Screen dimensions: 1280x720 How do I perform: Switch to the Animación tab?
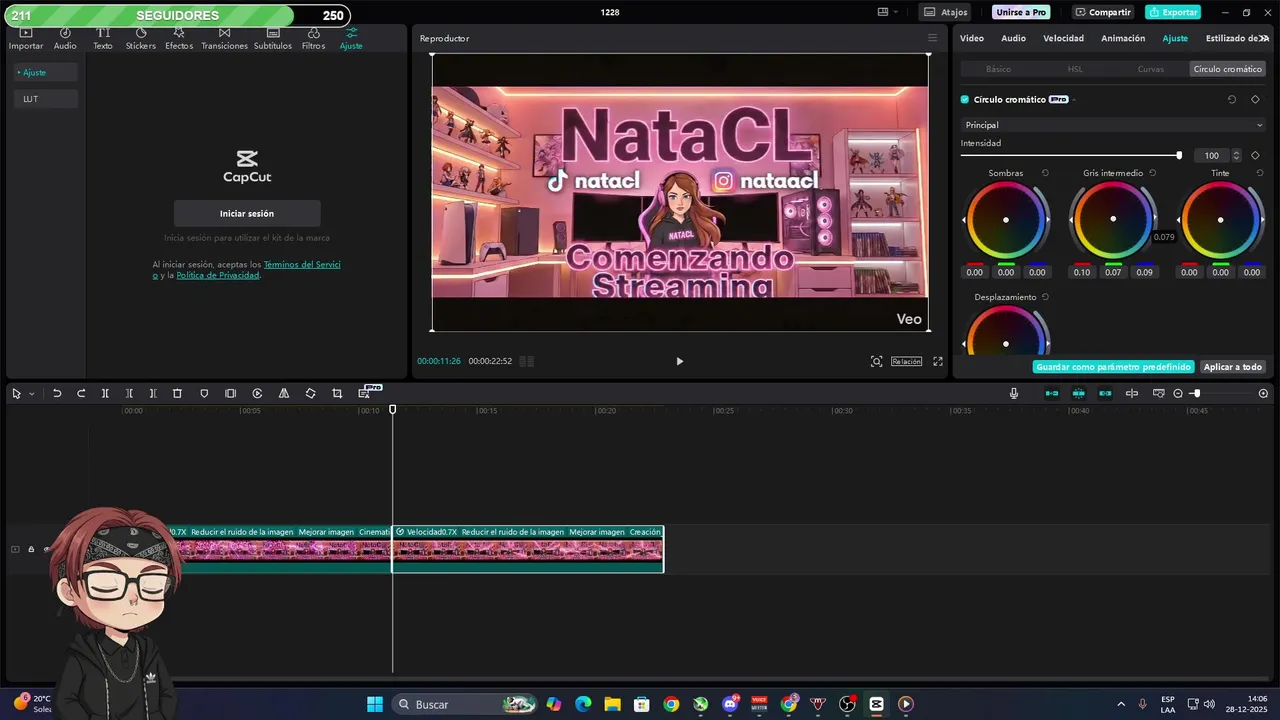coord(1123,38)
